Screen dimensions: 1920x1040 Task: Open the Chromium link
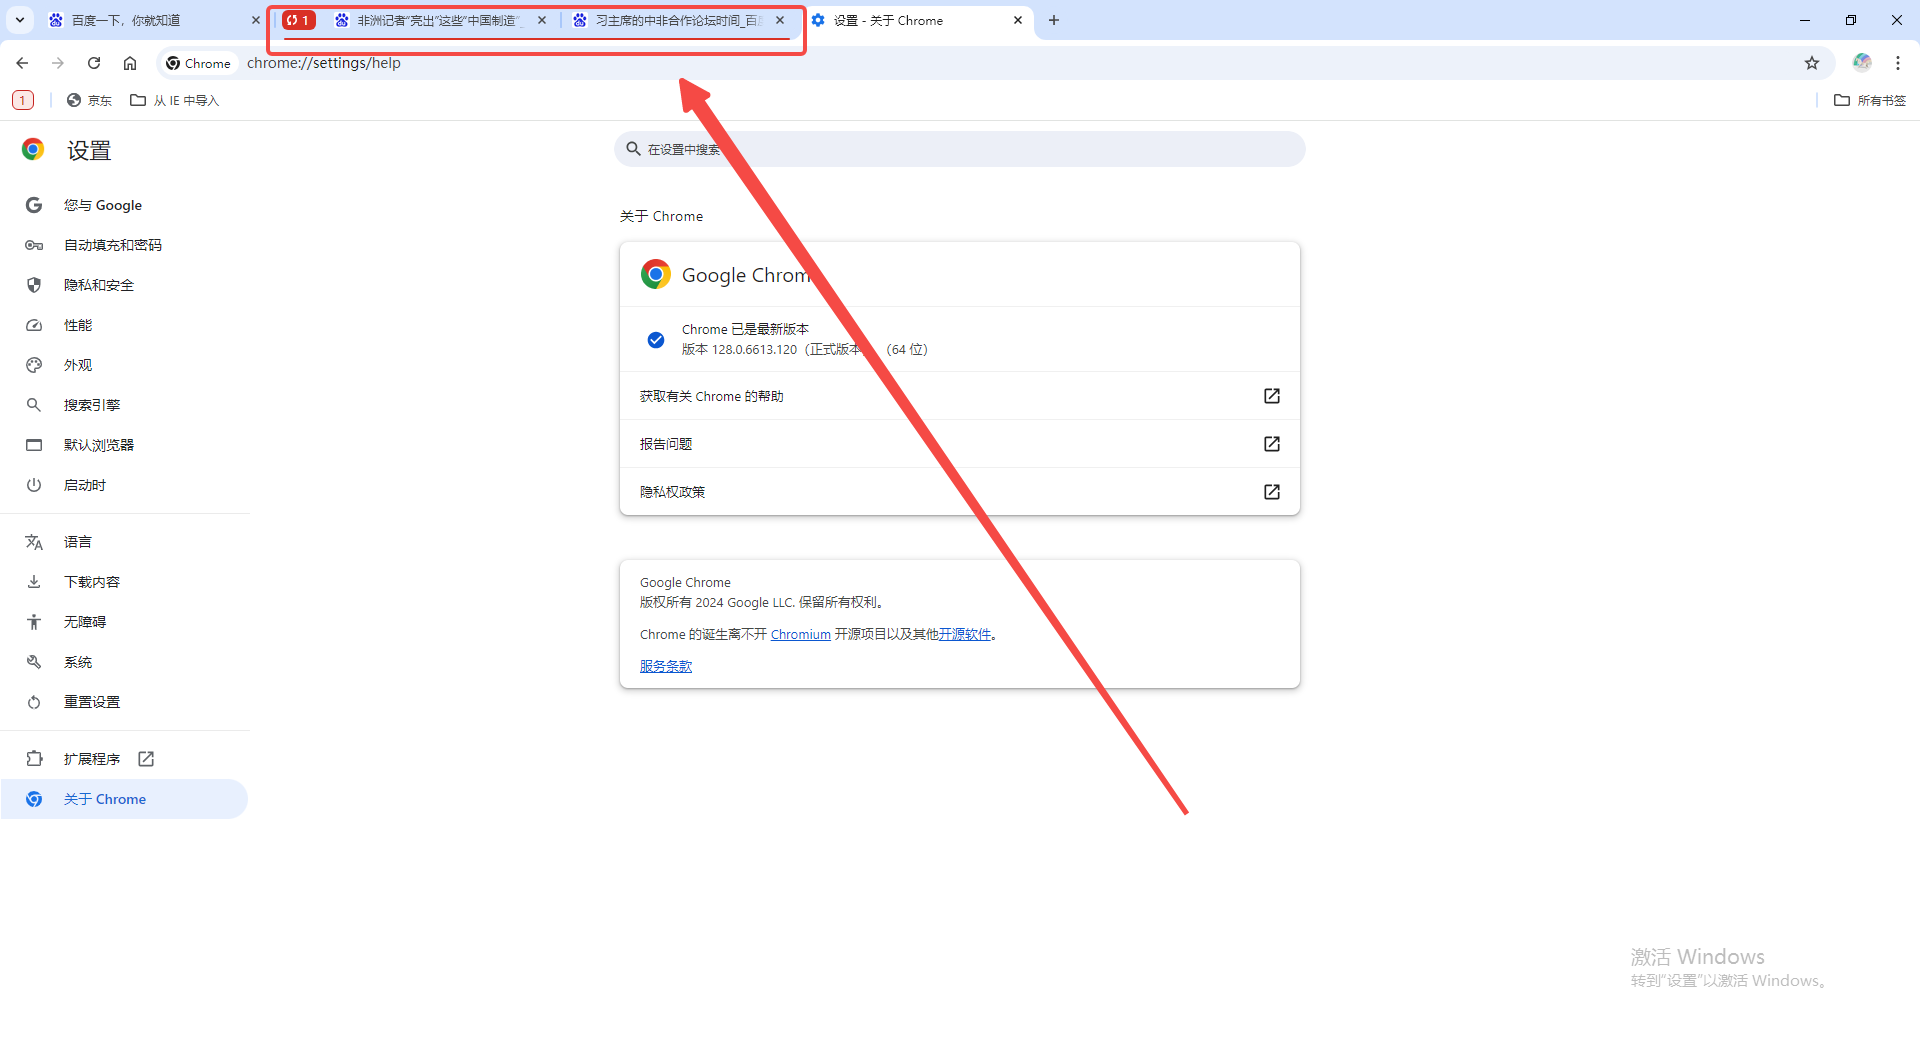[x=800, y=635]
